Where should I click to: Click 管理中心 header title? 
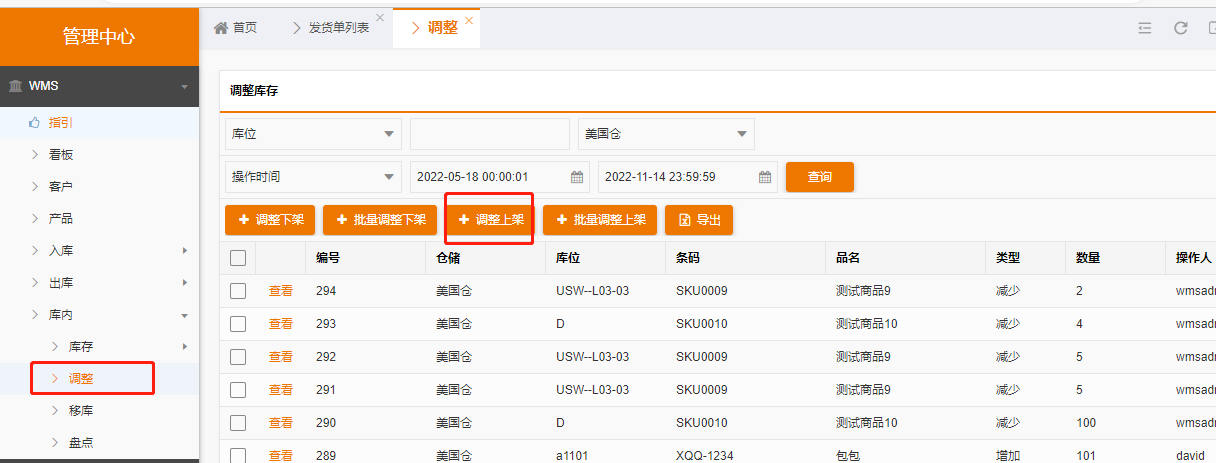99,37
